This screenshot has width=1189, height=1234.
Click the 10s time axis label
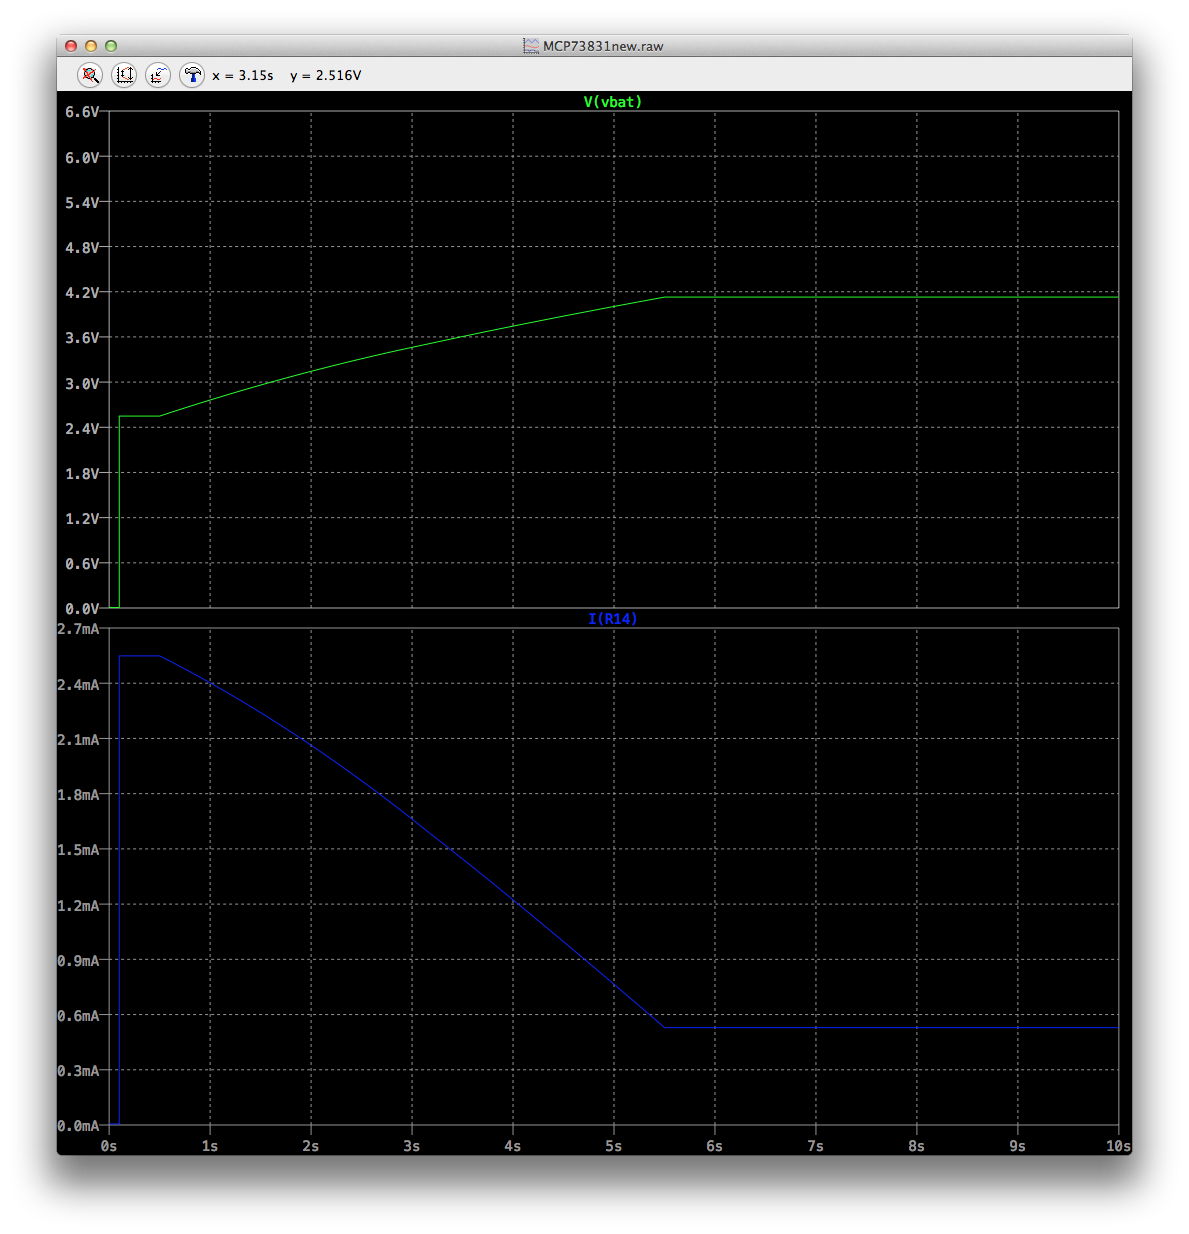click(1118, 1146)
